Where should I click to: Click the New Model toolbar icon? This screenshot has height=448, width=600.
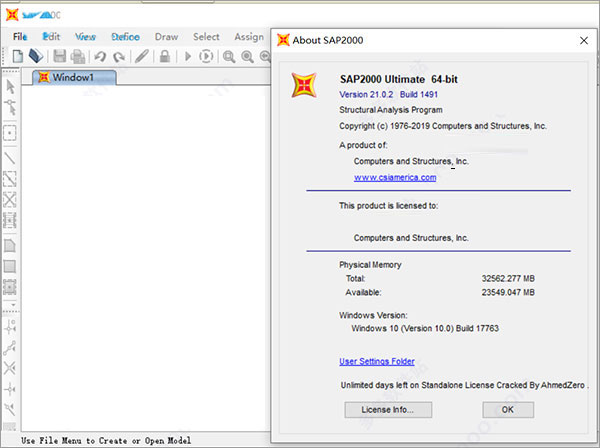18,57
